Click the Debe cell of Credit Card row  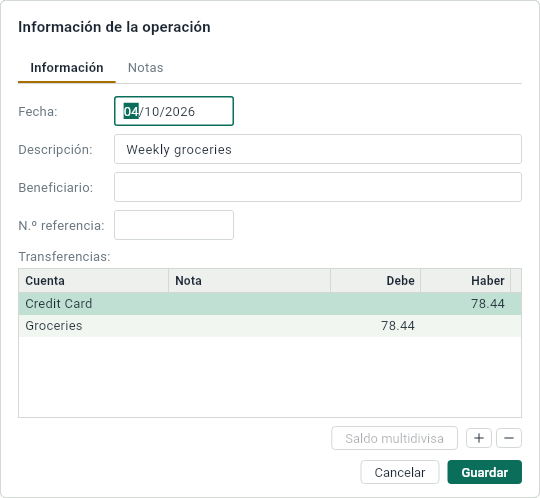pos(375,304)
